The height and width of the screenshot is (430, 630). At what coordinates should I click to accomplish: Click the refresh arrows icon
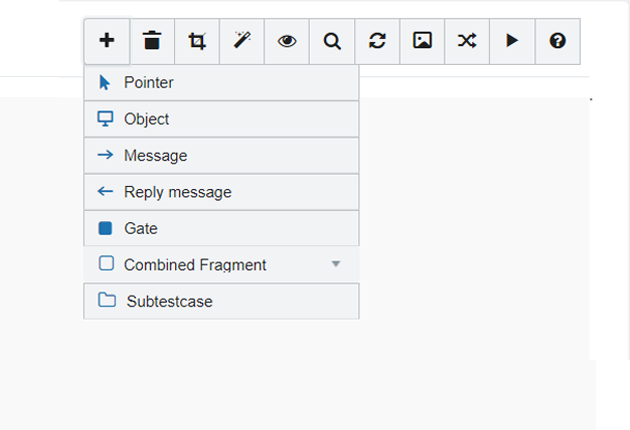coord(377,41)
